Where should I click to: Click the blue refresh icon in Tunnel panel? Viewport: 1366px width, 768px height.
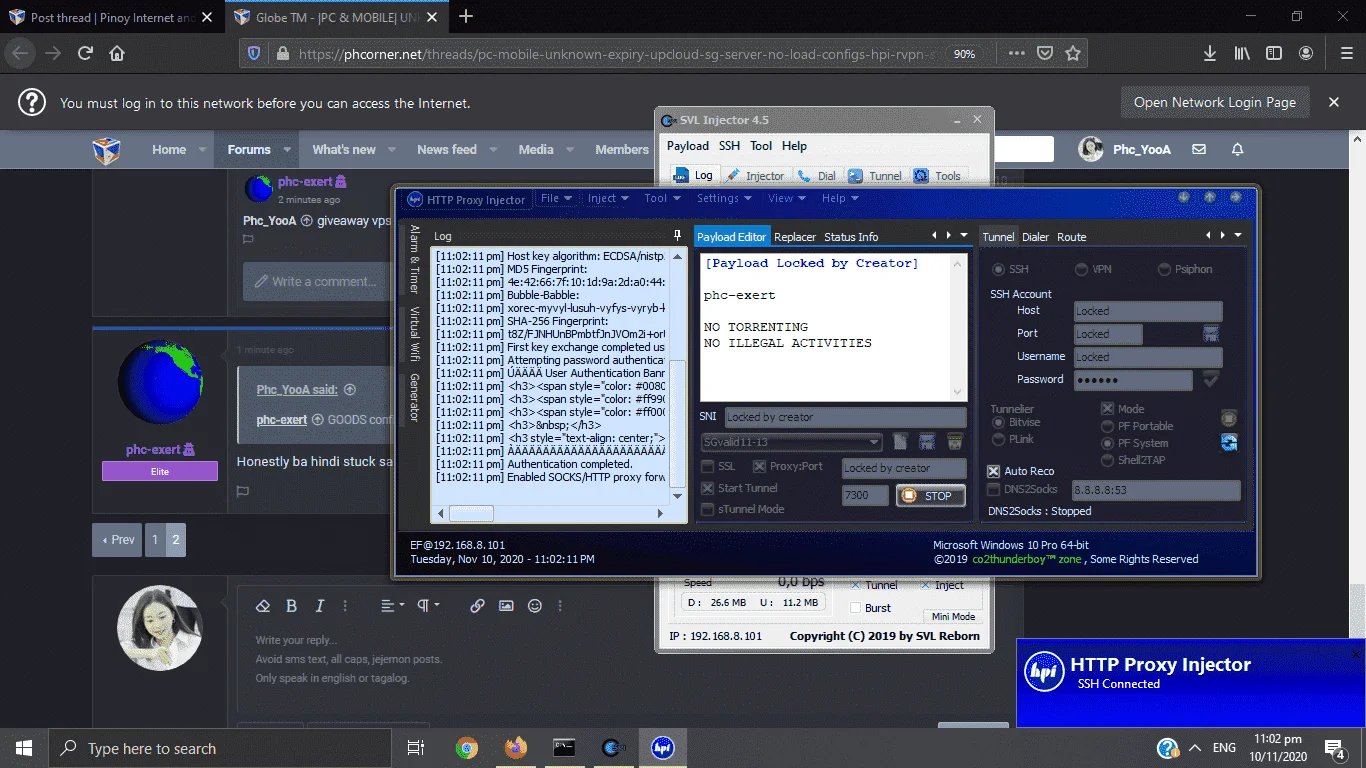click(x=1229, y=442)
